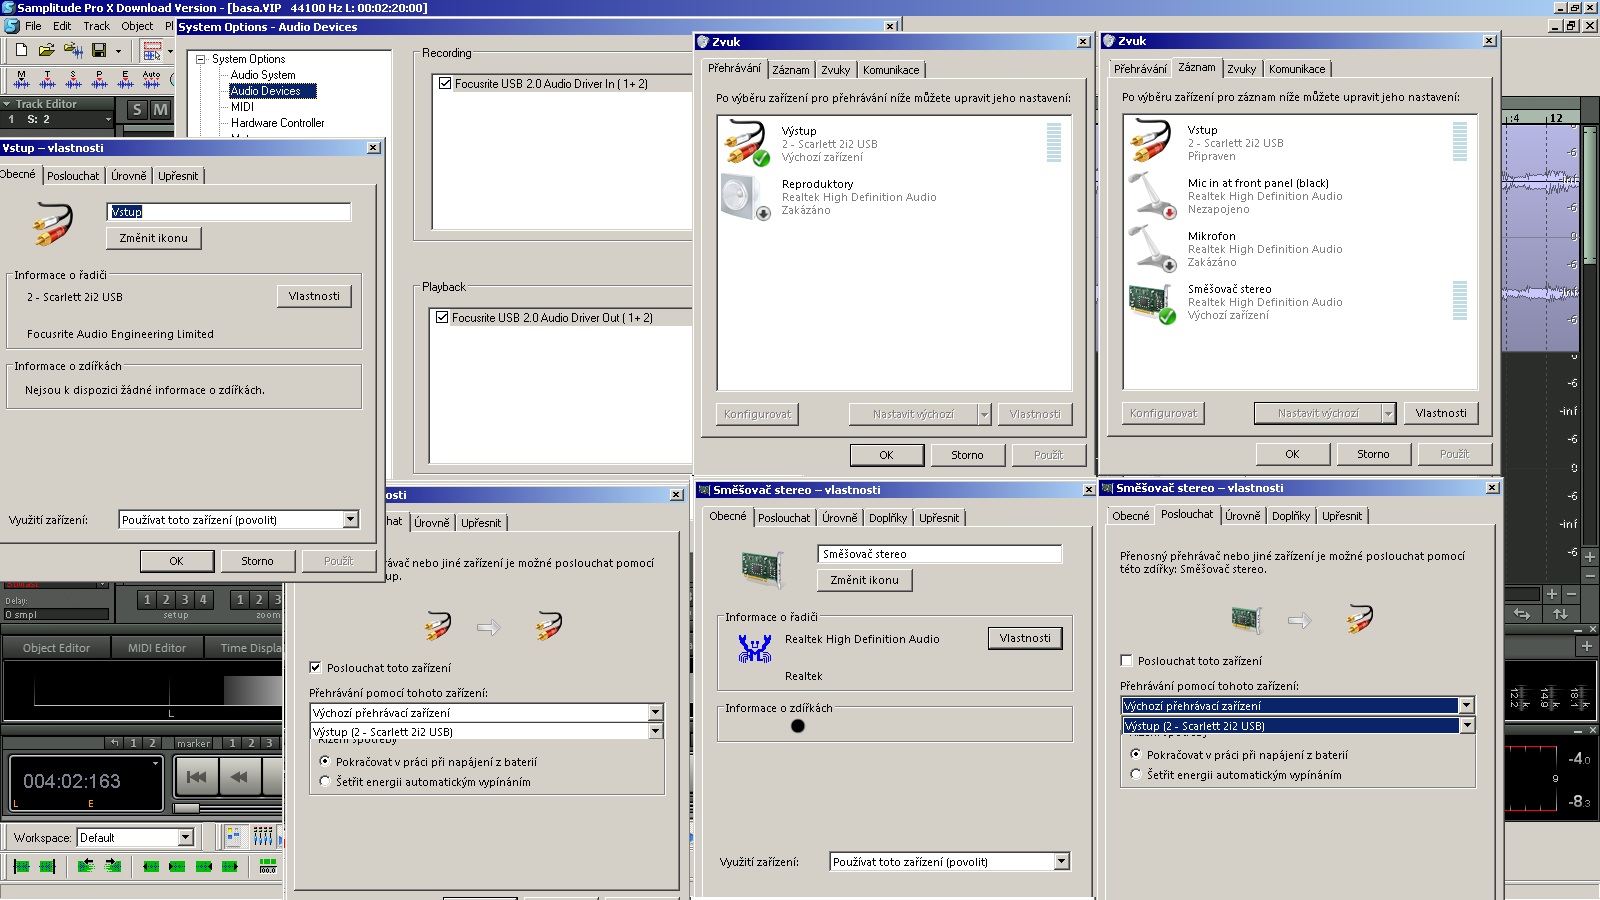Click the Vstup device name field

click(x=228, y=212)
